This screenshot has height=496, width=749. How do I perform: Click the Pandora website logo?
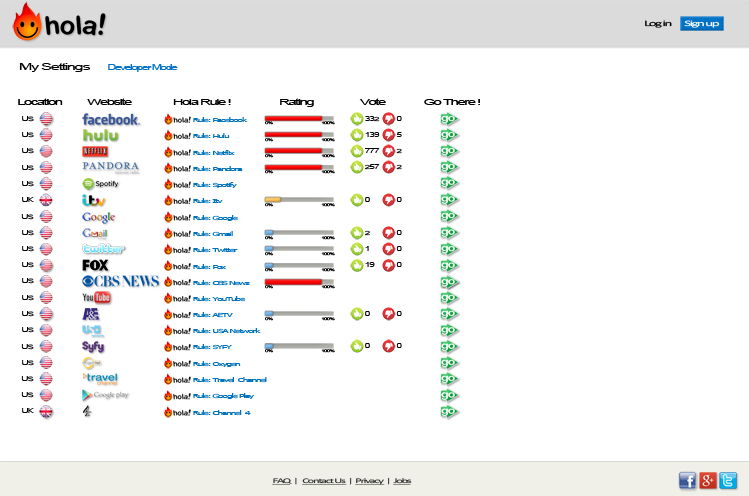tap(110, 167)
